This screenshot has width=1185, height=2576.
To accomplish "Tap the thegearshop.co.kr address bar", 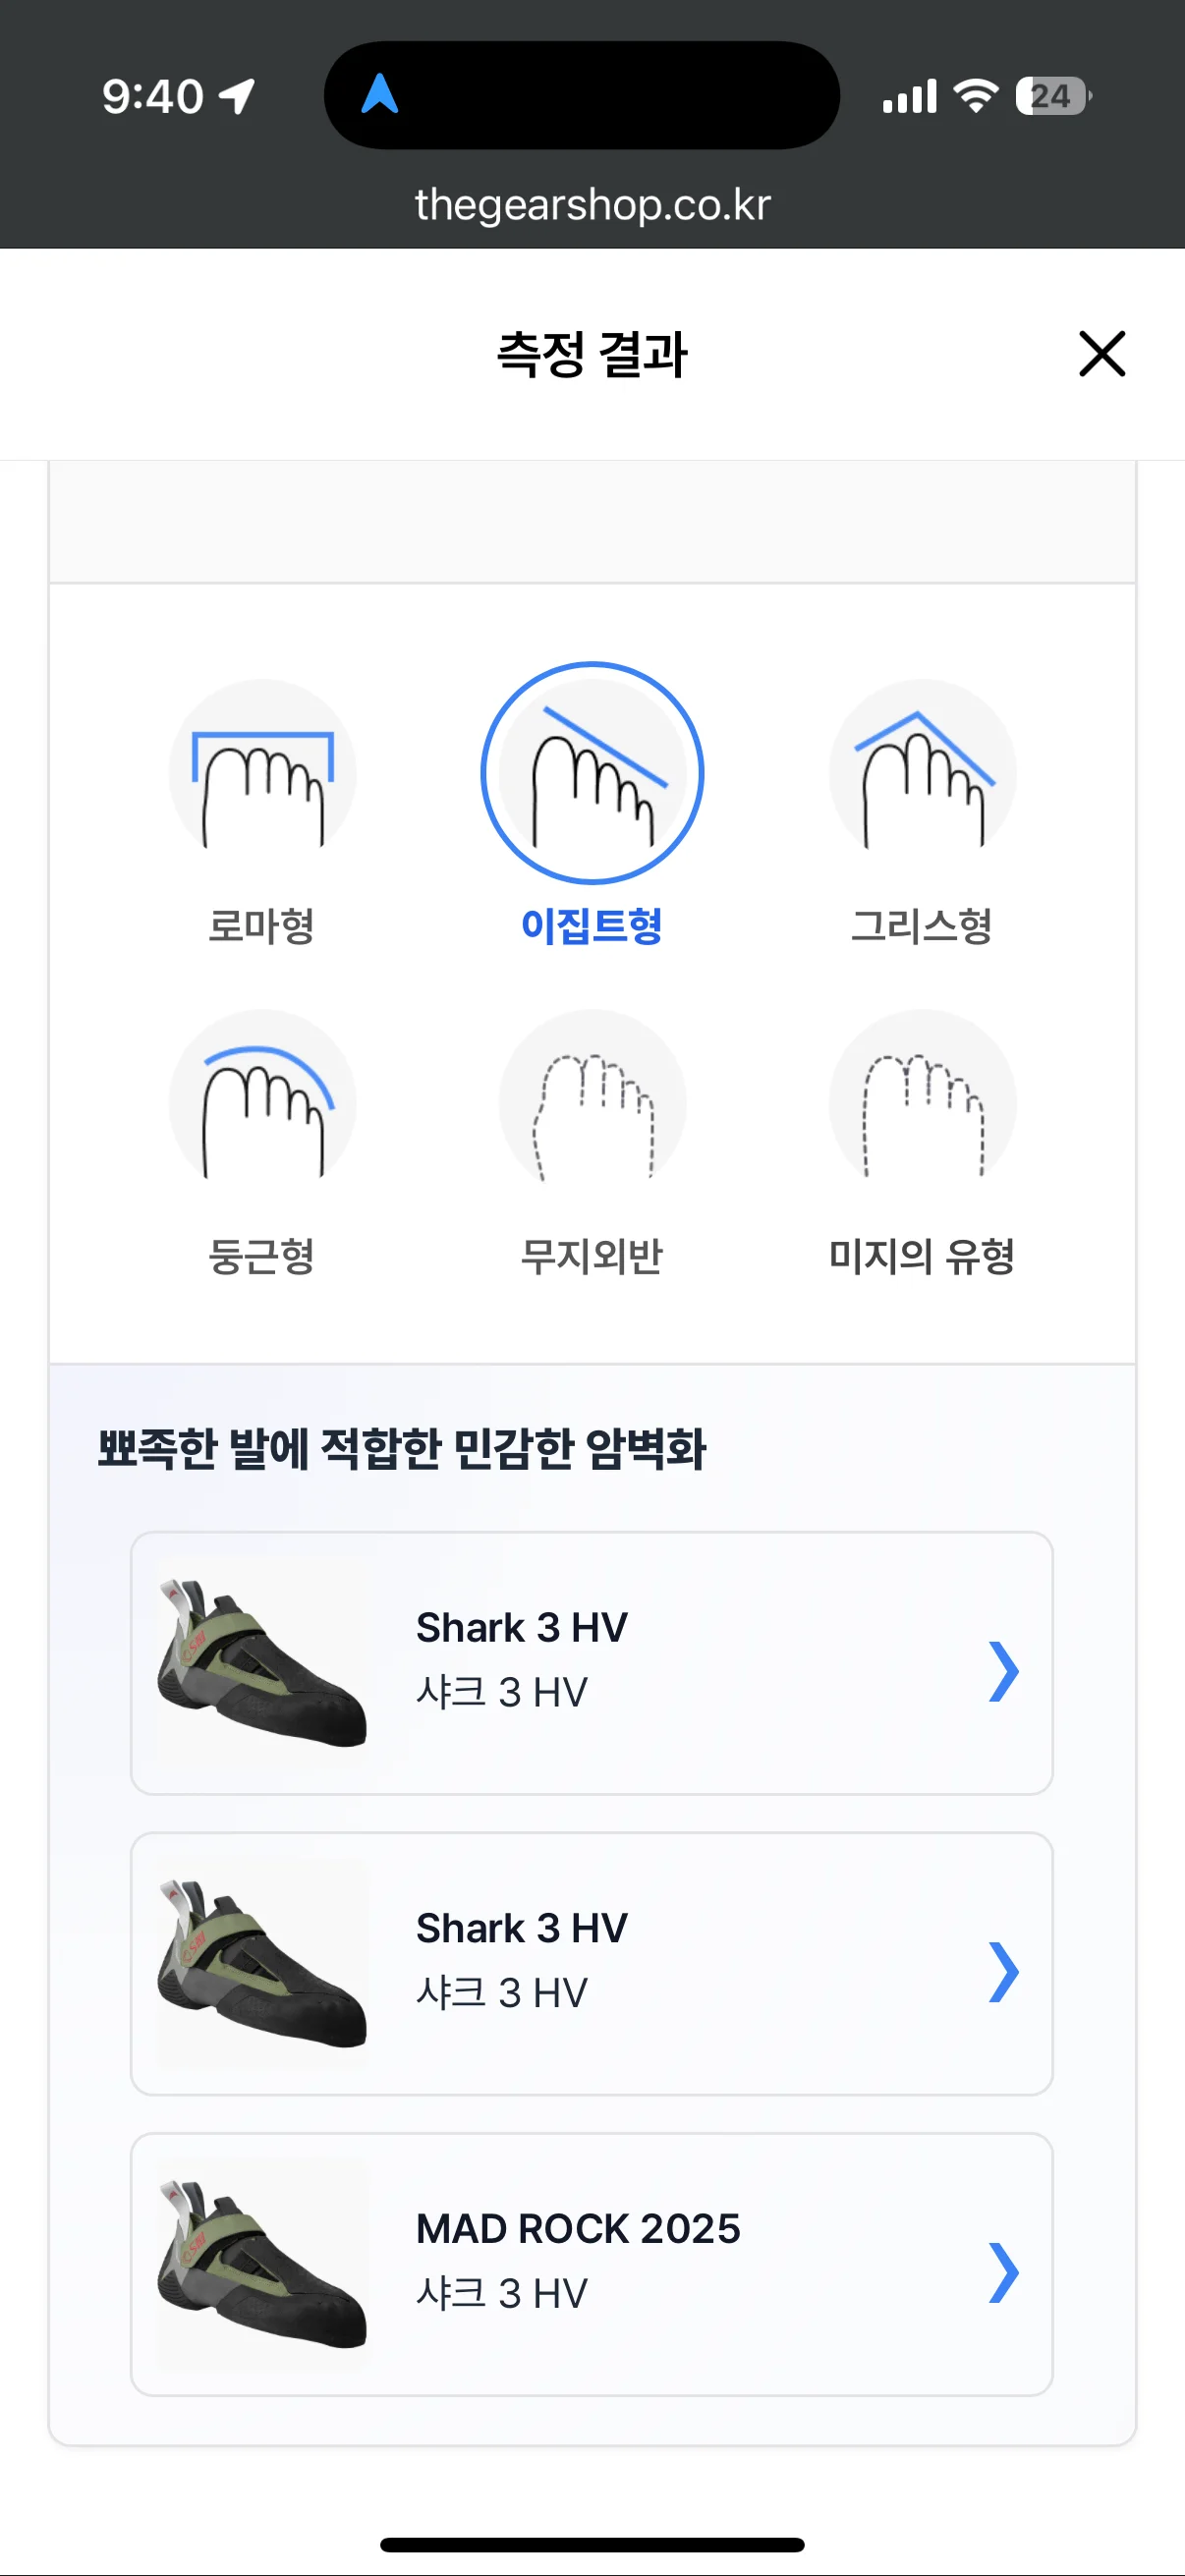I will pos(592,205).
